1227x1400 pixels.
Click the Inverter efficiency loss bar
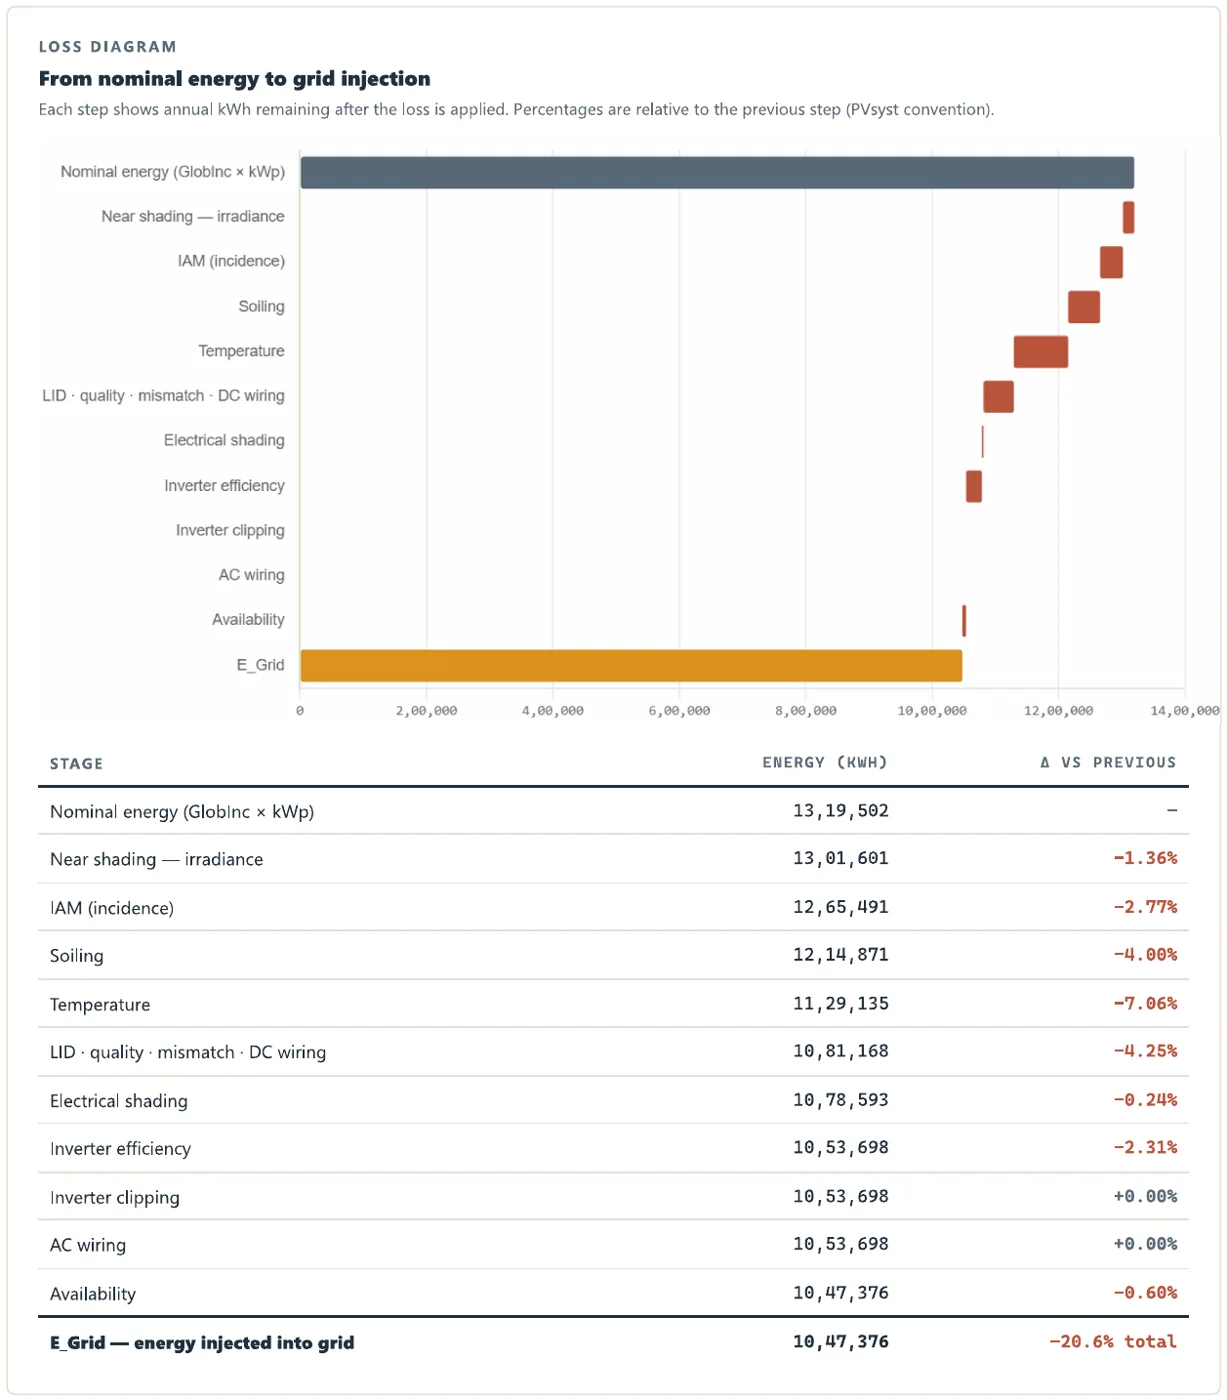point(973,486)
